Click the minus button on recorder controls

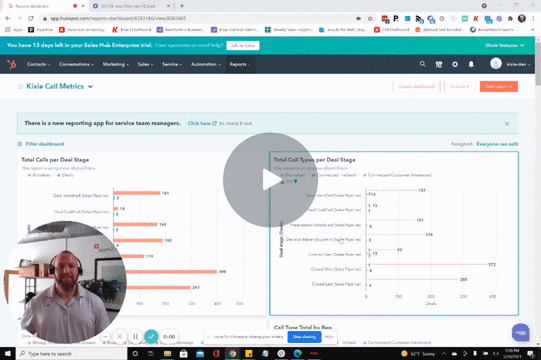click(x=106, y=336)
